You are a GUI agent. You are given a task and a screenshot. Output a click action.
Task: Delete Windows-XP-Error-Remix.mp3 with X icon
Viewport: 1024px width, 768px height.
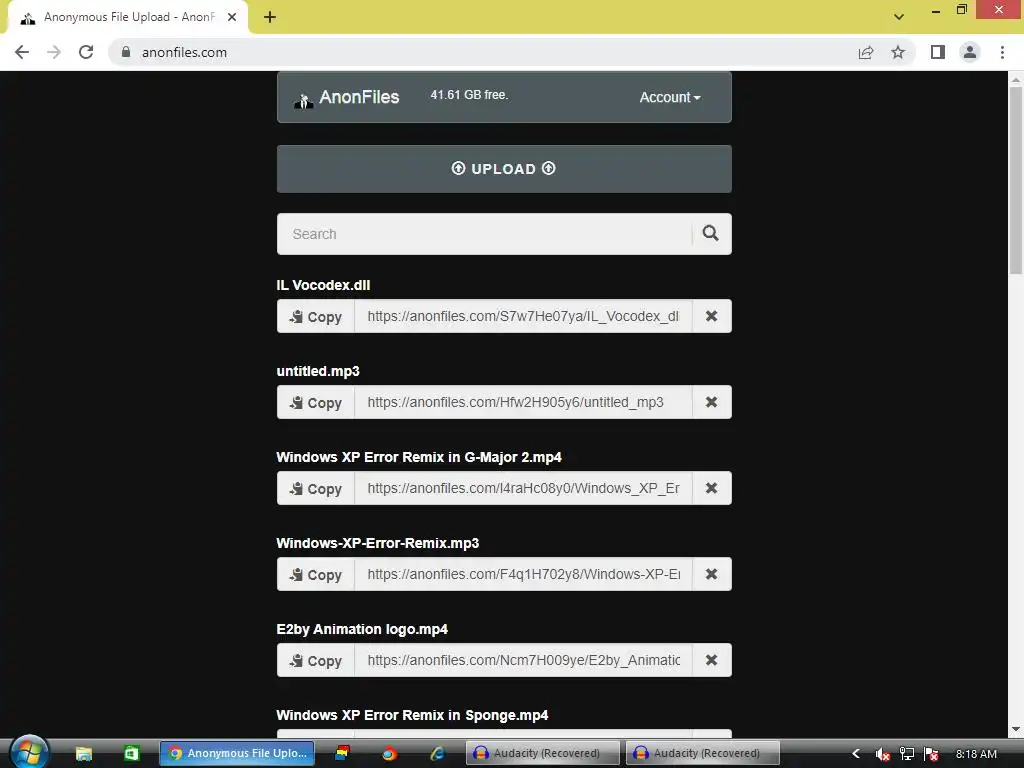(712, 575)
